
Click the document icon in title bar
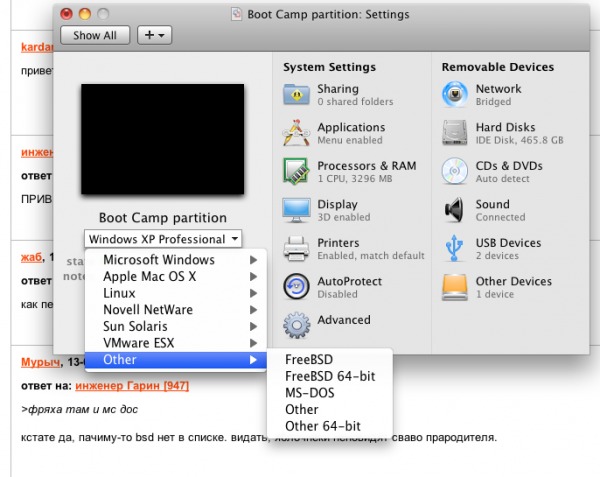pyautogui.click(x=236, y=15)
